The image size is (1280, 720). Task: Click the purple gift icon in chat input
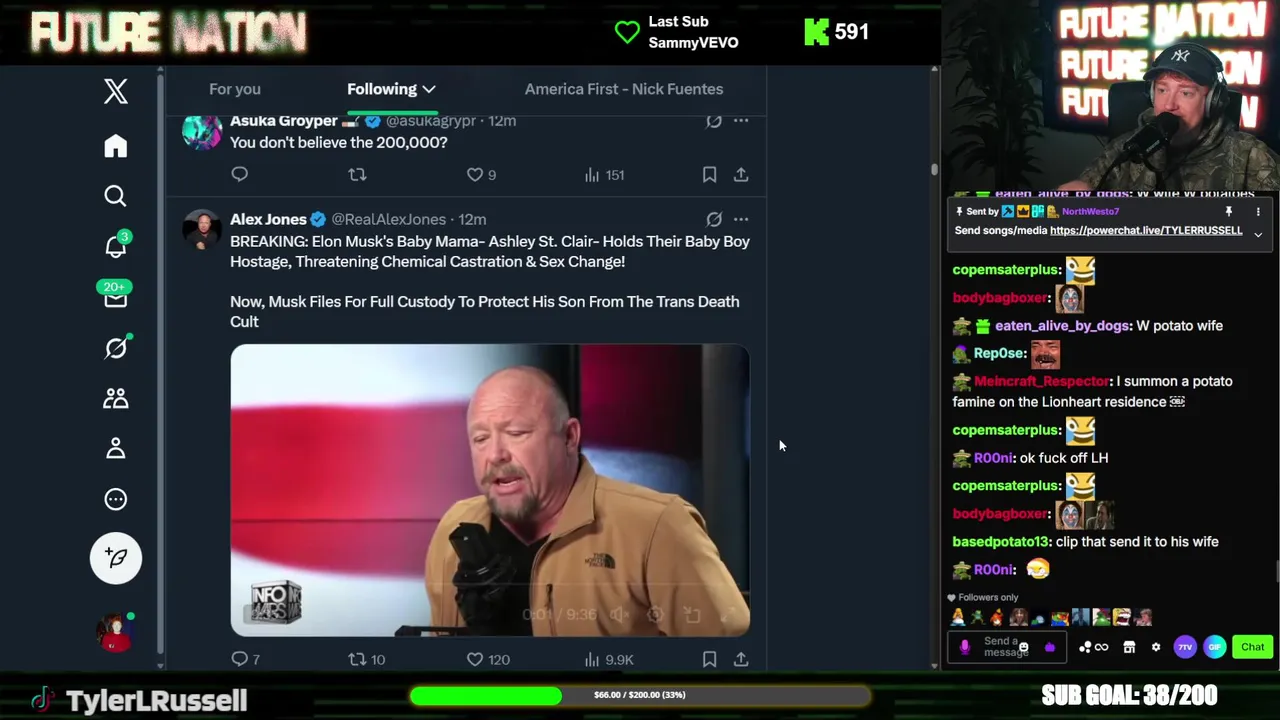point(1050,648)
